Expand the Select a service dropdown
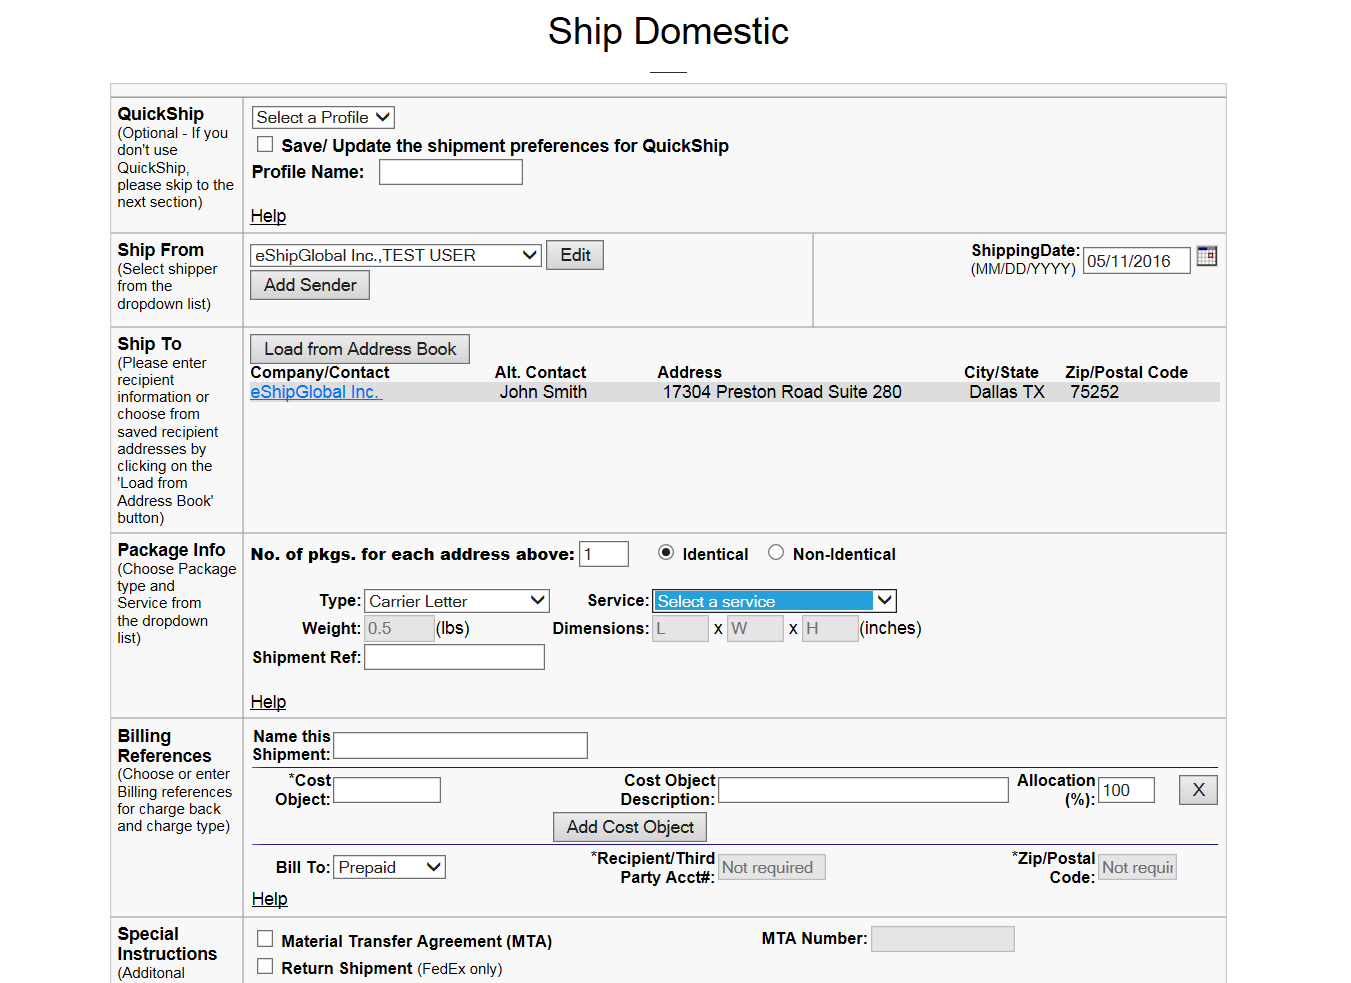 tap(773, 601)
